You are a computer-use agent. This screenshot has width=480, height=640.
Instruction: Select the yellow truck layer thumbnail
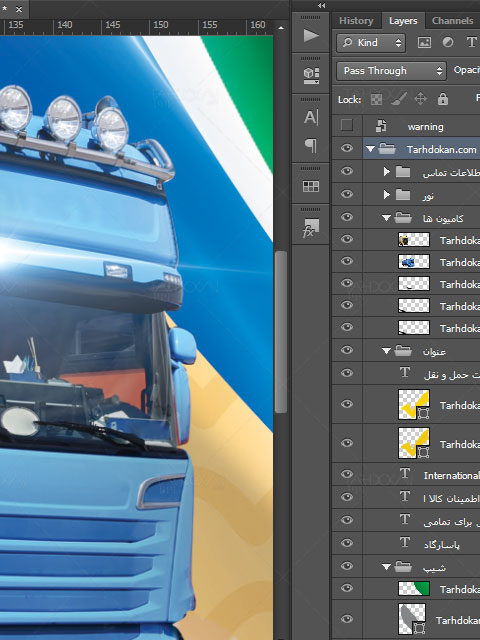[413, 240]
